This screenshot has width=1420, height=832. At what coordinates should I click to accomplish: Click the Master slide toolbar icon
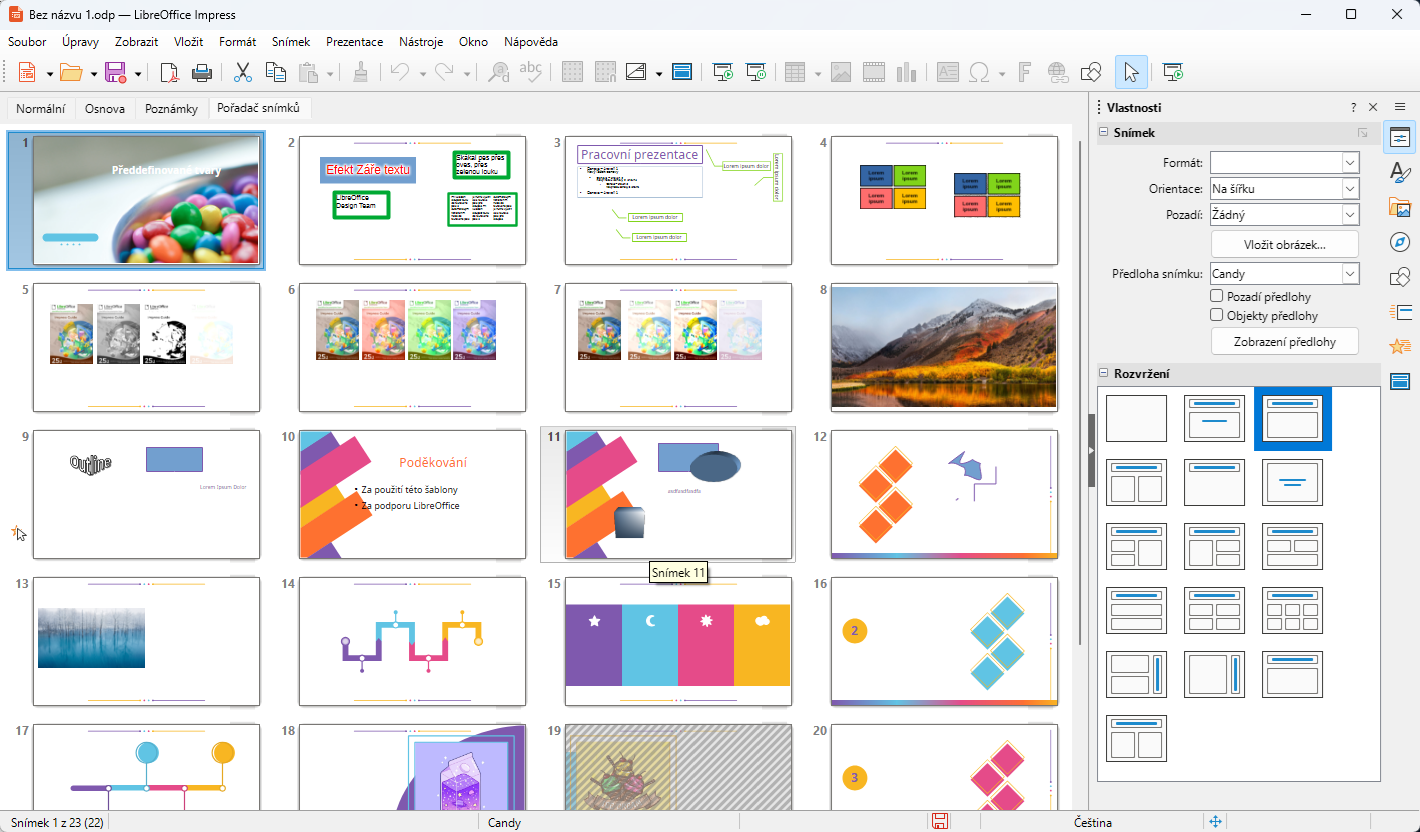pyautogui.click(x=682, y=72)
